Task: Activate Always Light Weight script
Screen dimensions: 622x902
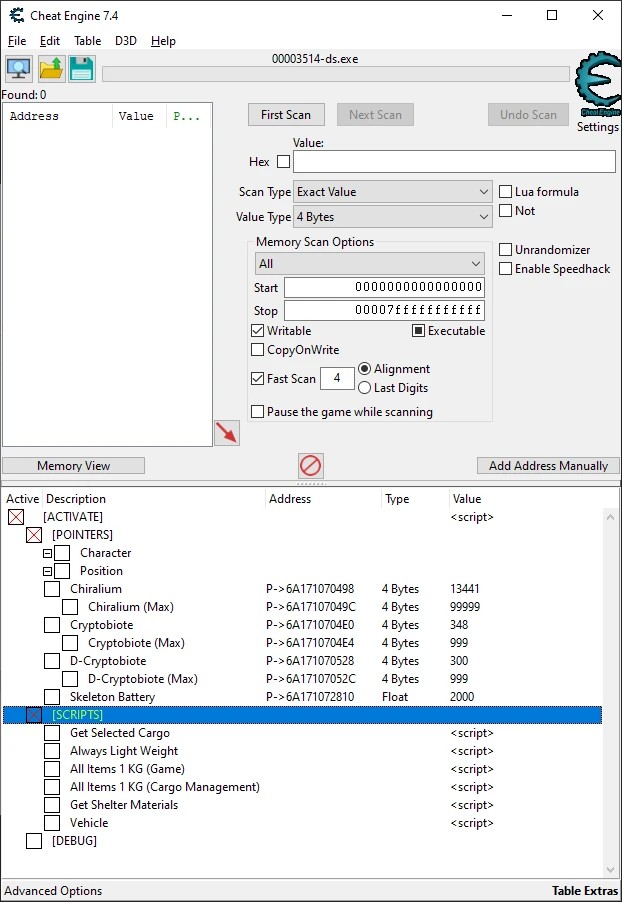Action: [x=52, y=751]
